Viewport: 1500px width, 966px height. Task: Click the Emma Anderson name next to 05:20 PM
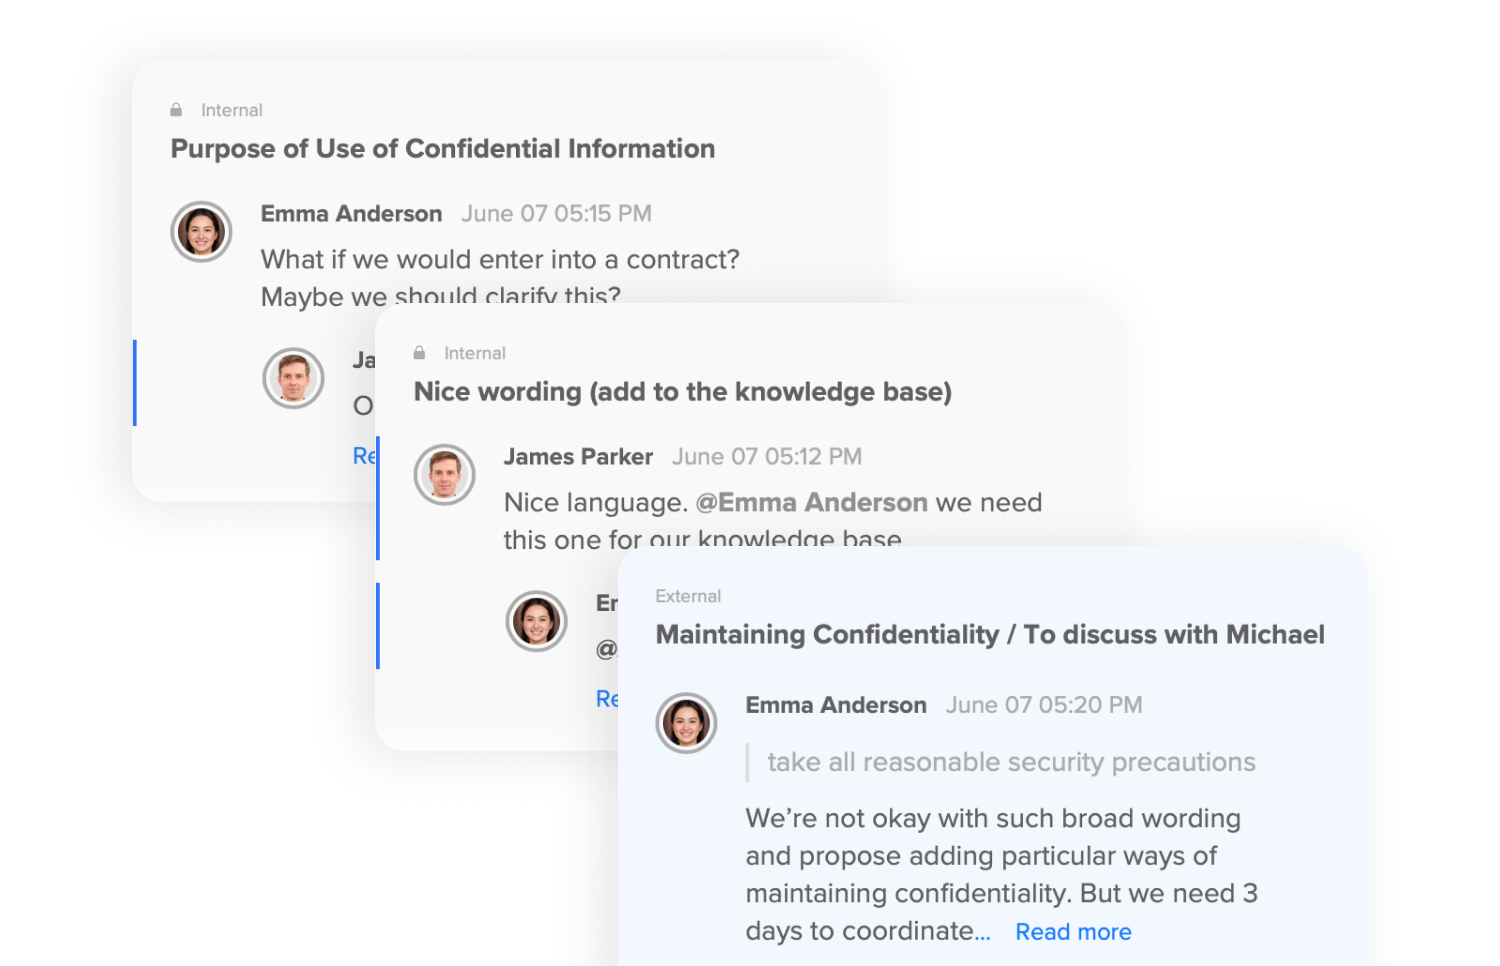pyautogui.click(x=835, y=705)
